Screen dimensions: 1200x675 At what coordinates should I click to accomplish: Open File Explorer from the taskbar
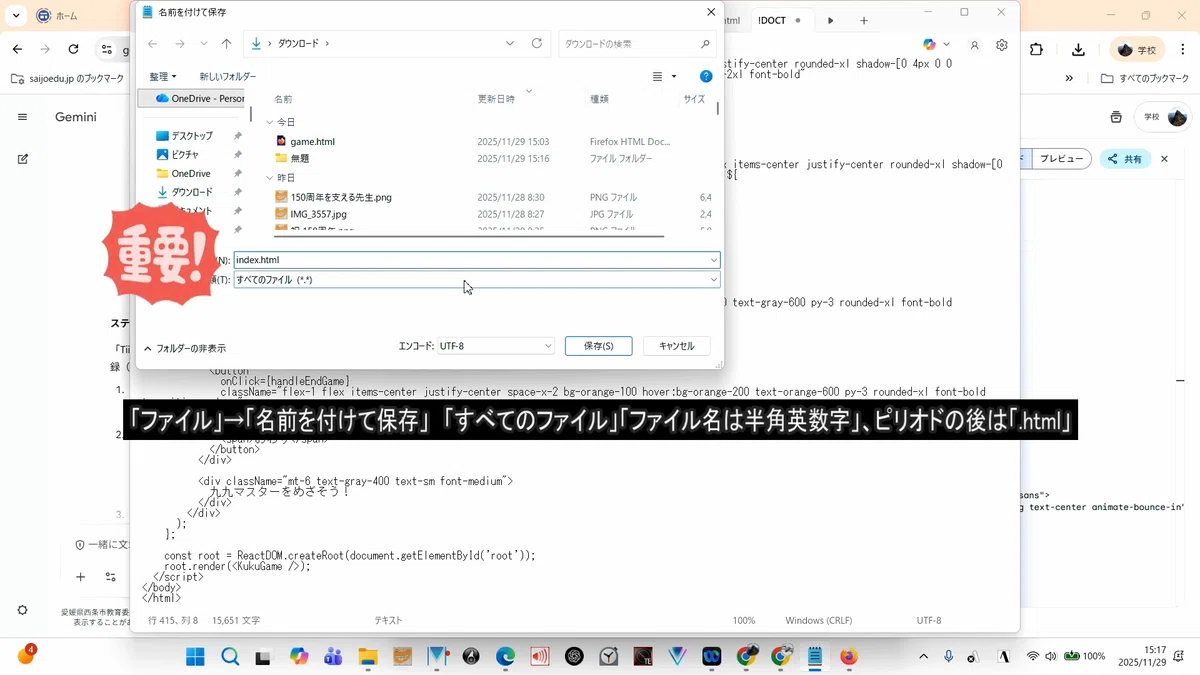(367, 657)
